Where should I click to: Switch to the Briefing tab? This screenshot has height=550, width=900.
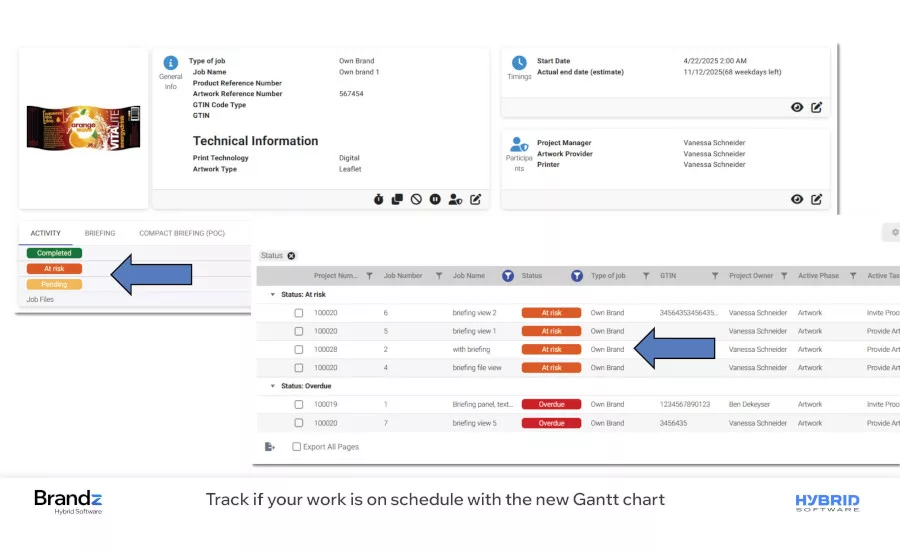100,233
